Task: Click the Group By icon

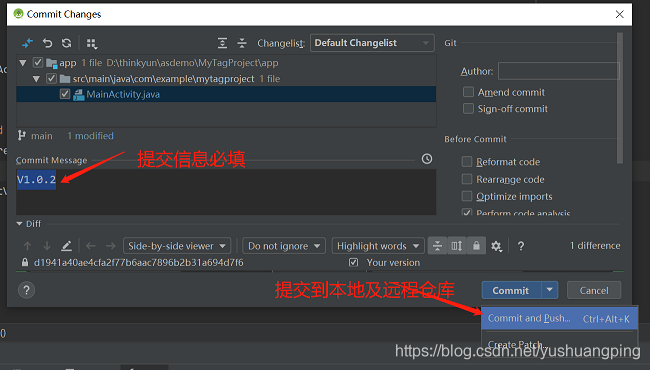Action: (92, 44)
